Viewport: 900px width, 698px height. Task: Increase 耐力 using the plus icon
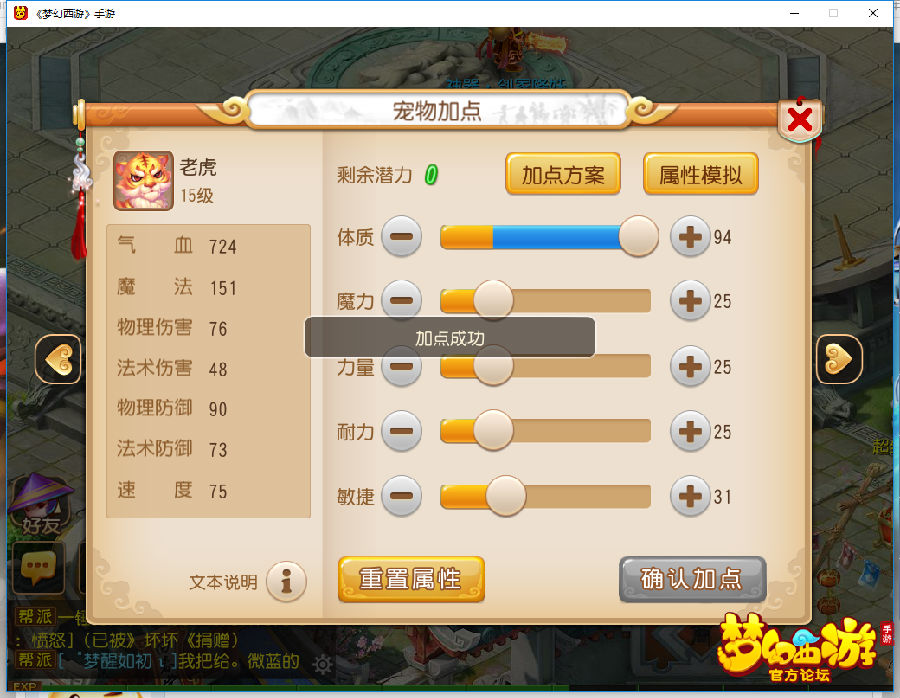point(690,431)
